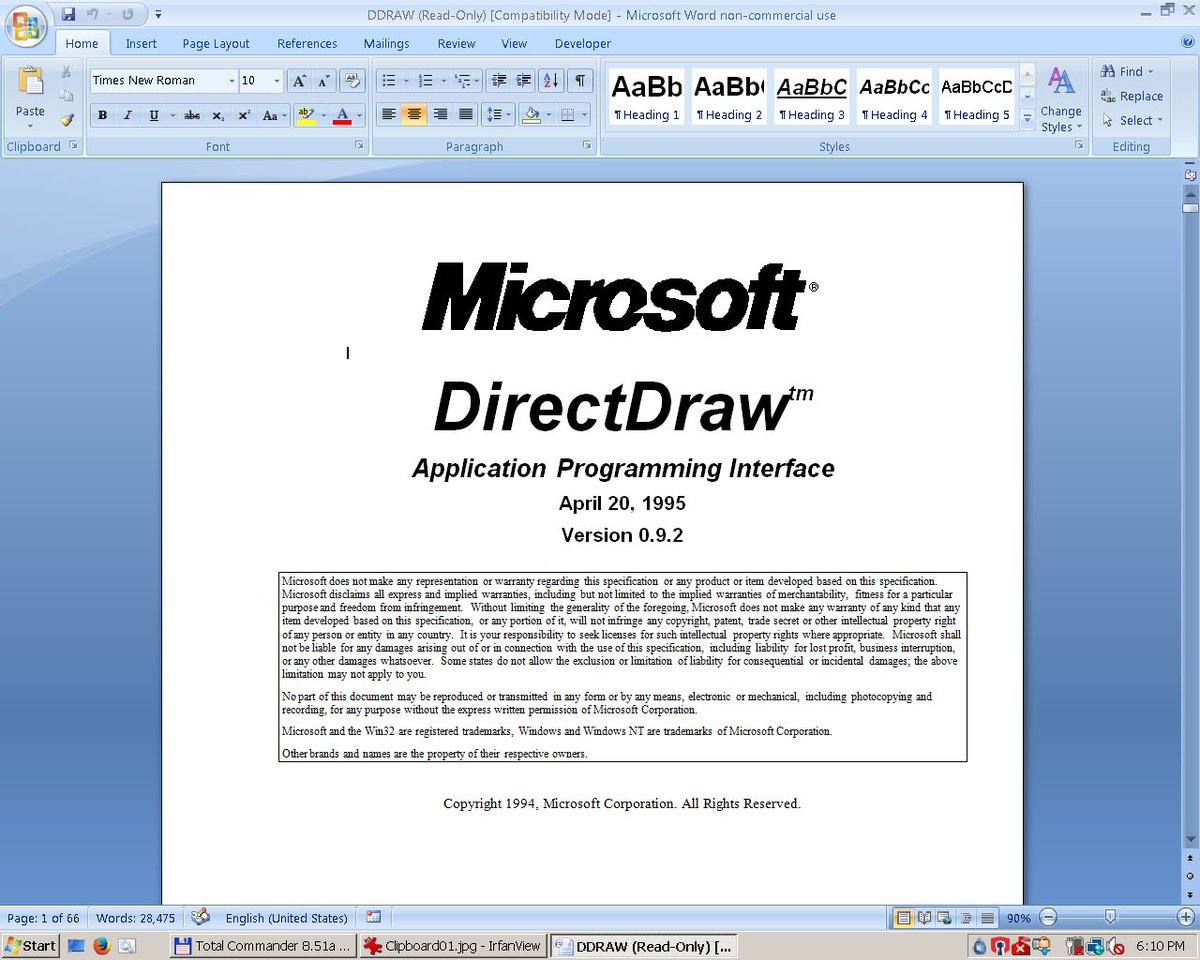Click the macro recording icon in status bar
Screen dimensions: 1200x960
(x=374, y=917)
